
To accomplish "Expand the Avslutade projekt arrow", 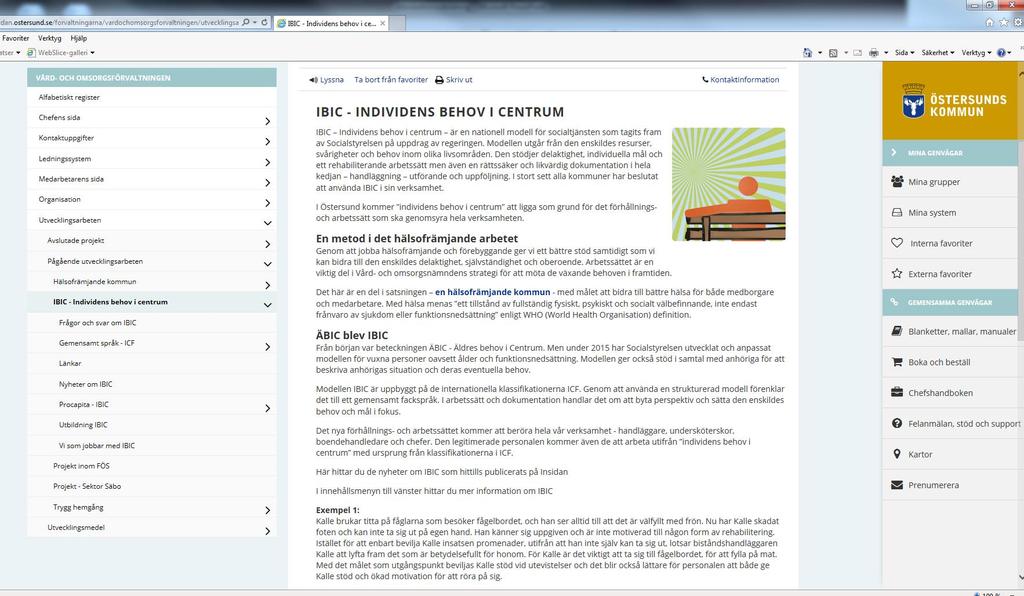I will 268,243.
